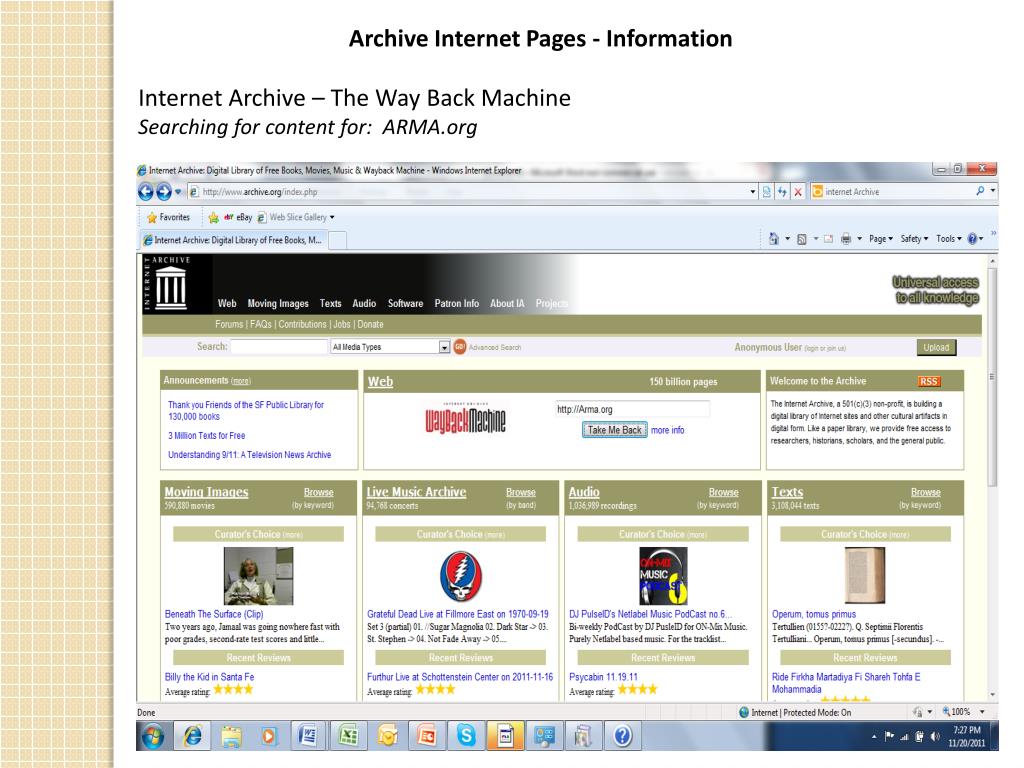Click the Take Me Back button
This screenshot has width=1024, height=768.
[615, 430]
